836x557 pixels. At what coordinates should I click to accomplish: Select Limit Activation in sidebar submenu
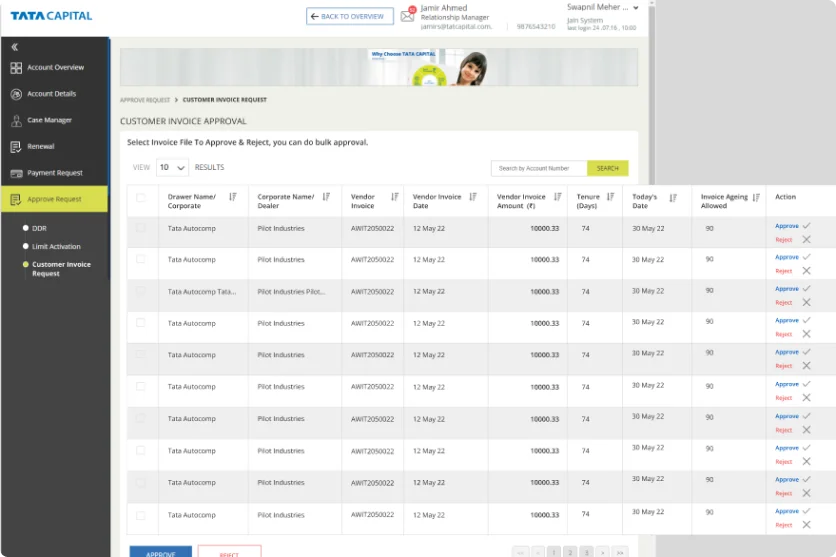(x=56, y=246)
